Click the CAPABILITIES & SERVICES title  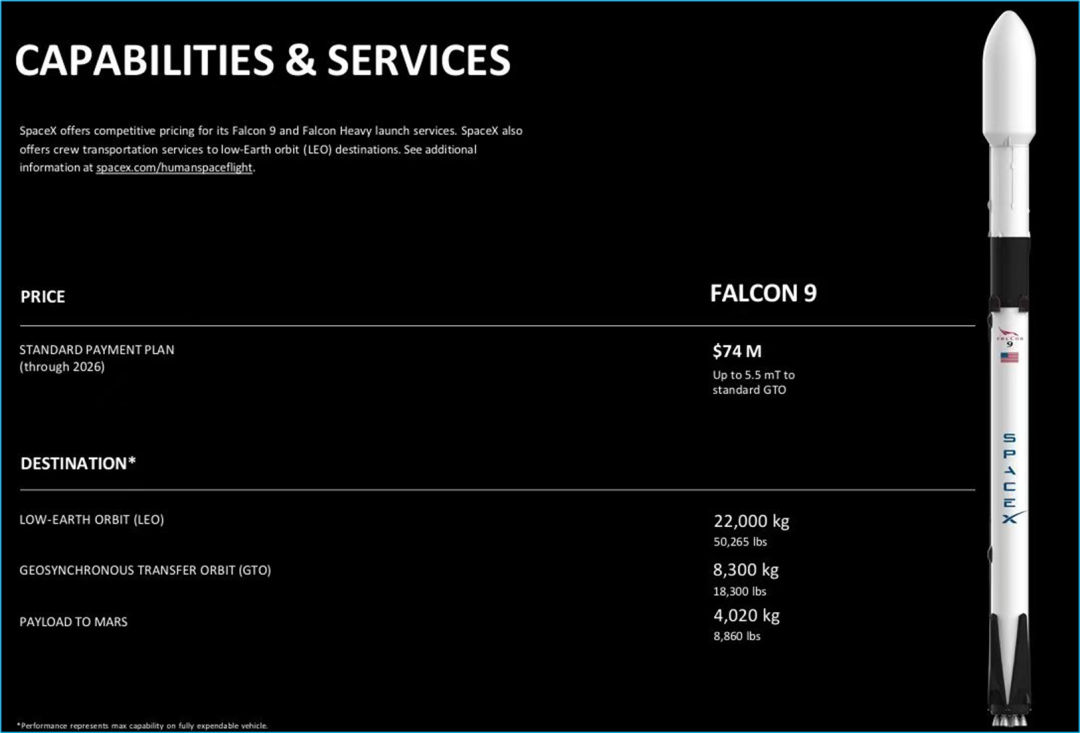(x=262, y=61)
